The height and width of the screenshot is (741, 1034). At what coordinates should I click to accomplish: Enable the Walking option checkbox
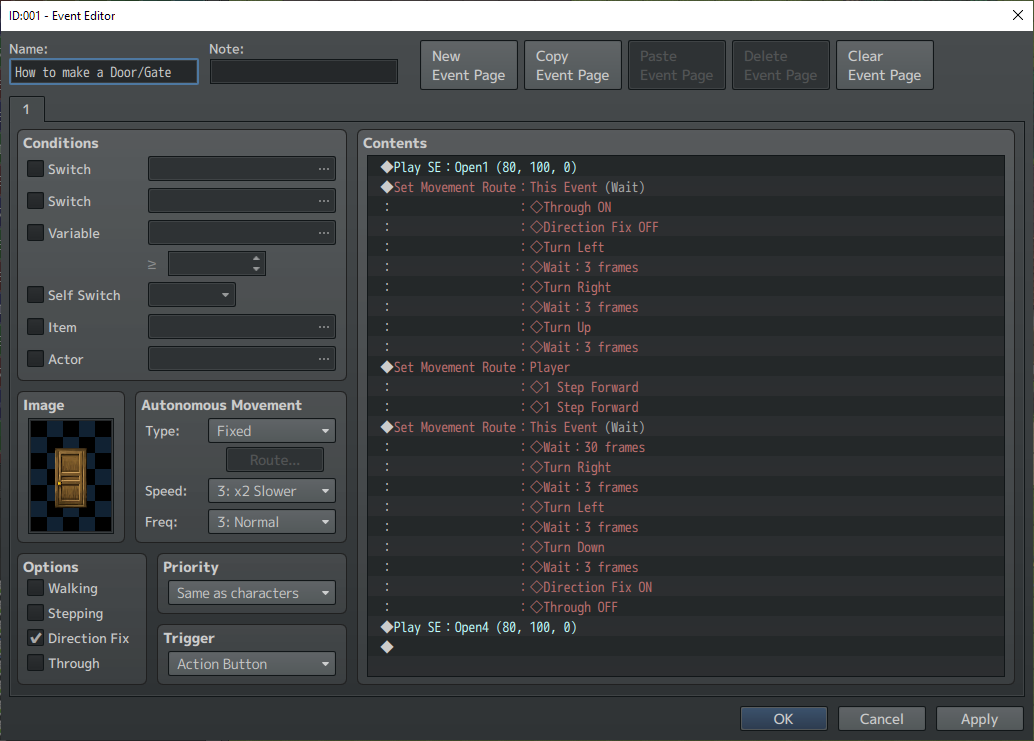(36, 587)
